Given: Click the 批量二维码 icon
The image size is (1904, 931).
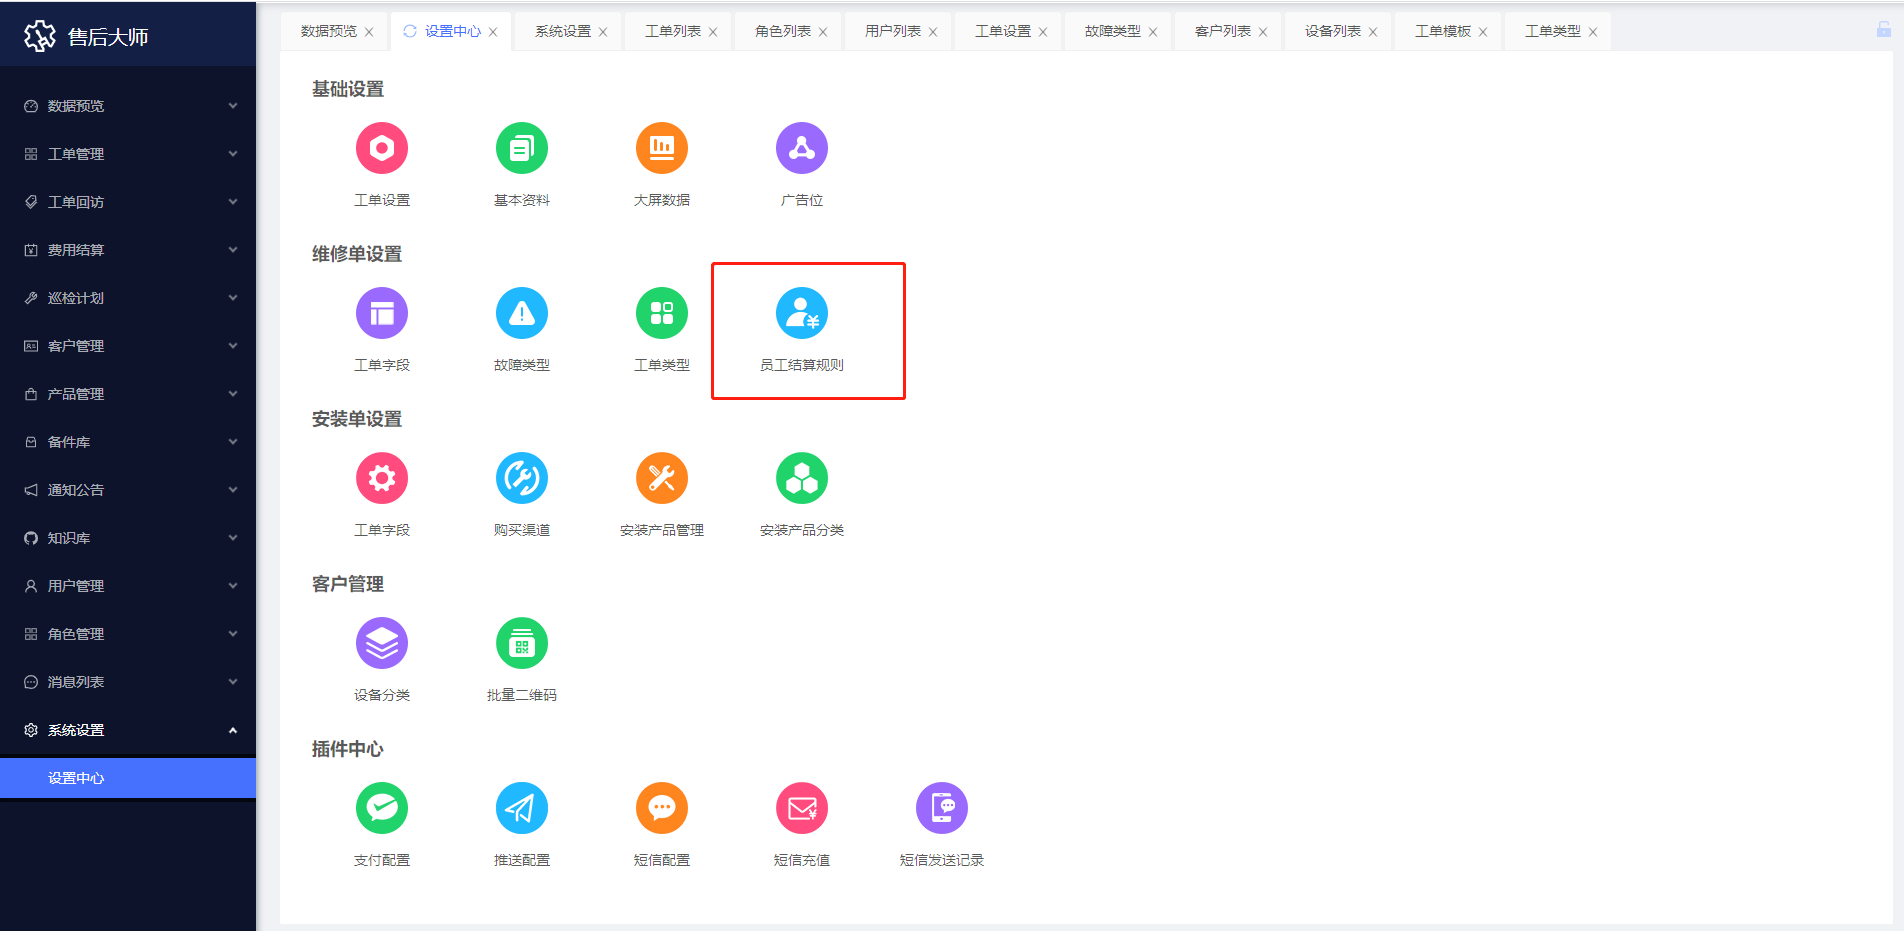Looking at the screenshot, I should [x=521, y=644].
